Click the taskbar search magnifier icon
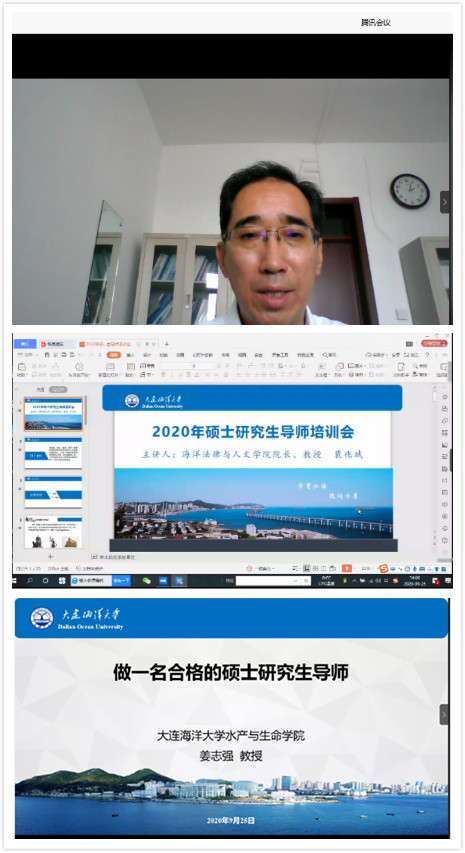 30,581
